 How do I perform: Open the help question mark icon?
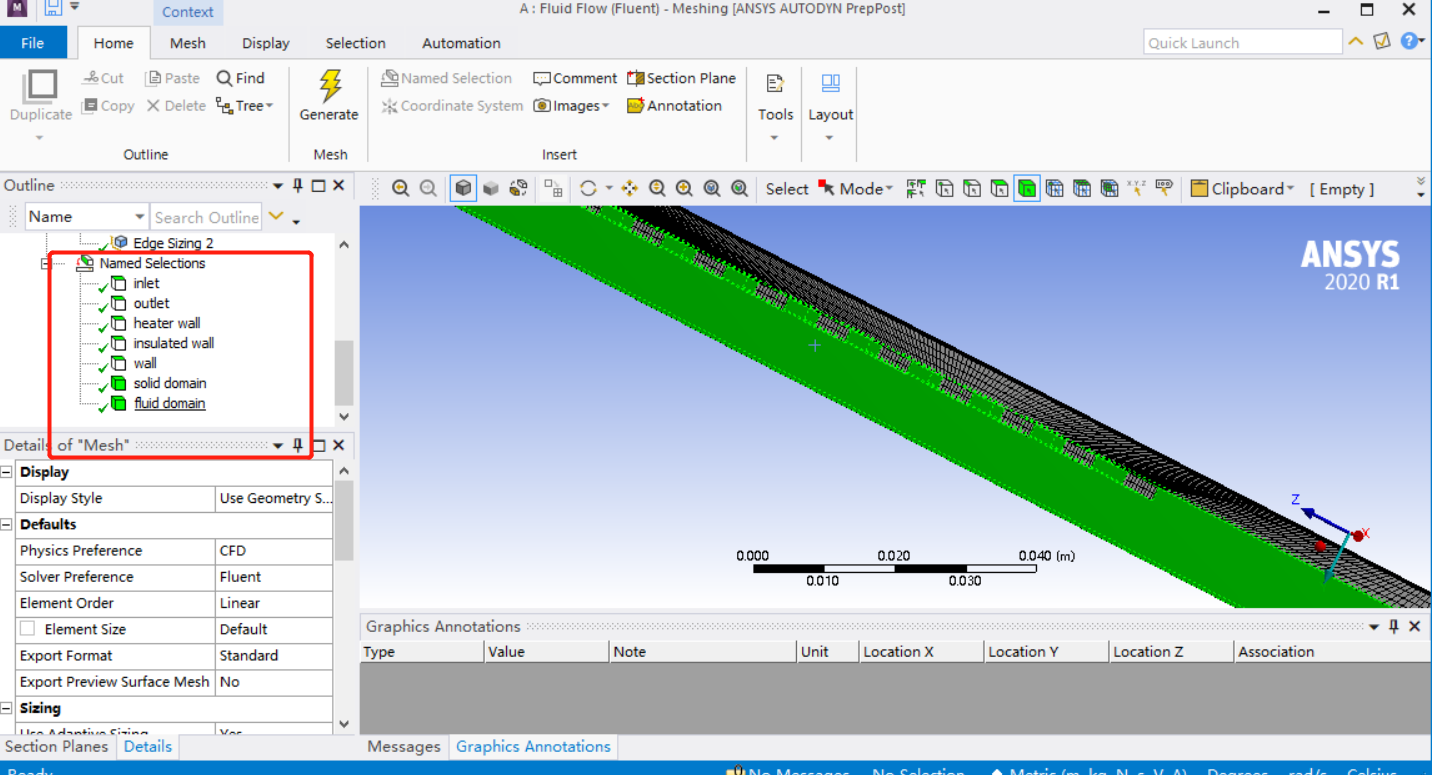click(1410, 41)
